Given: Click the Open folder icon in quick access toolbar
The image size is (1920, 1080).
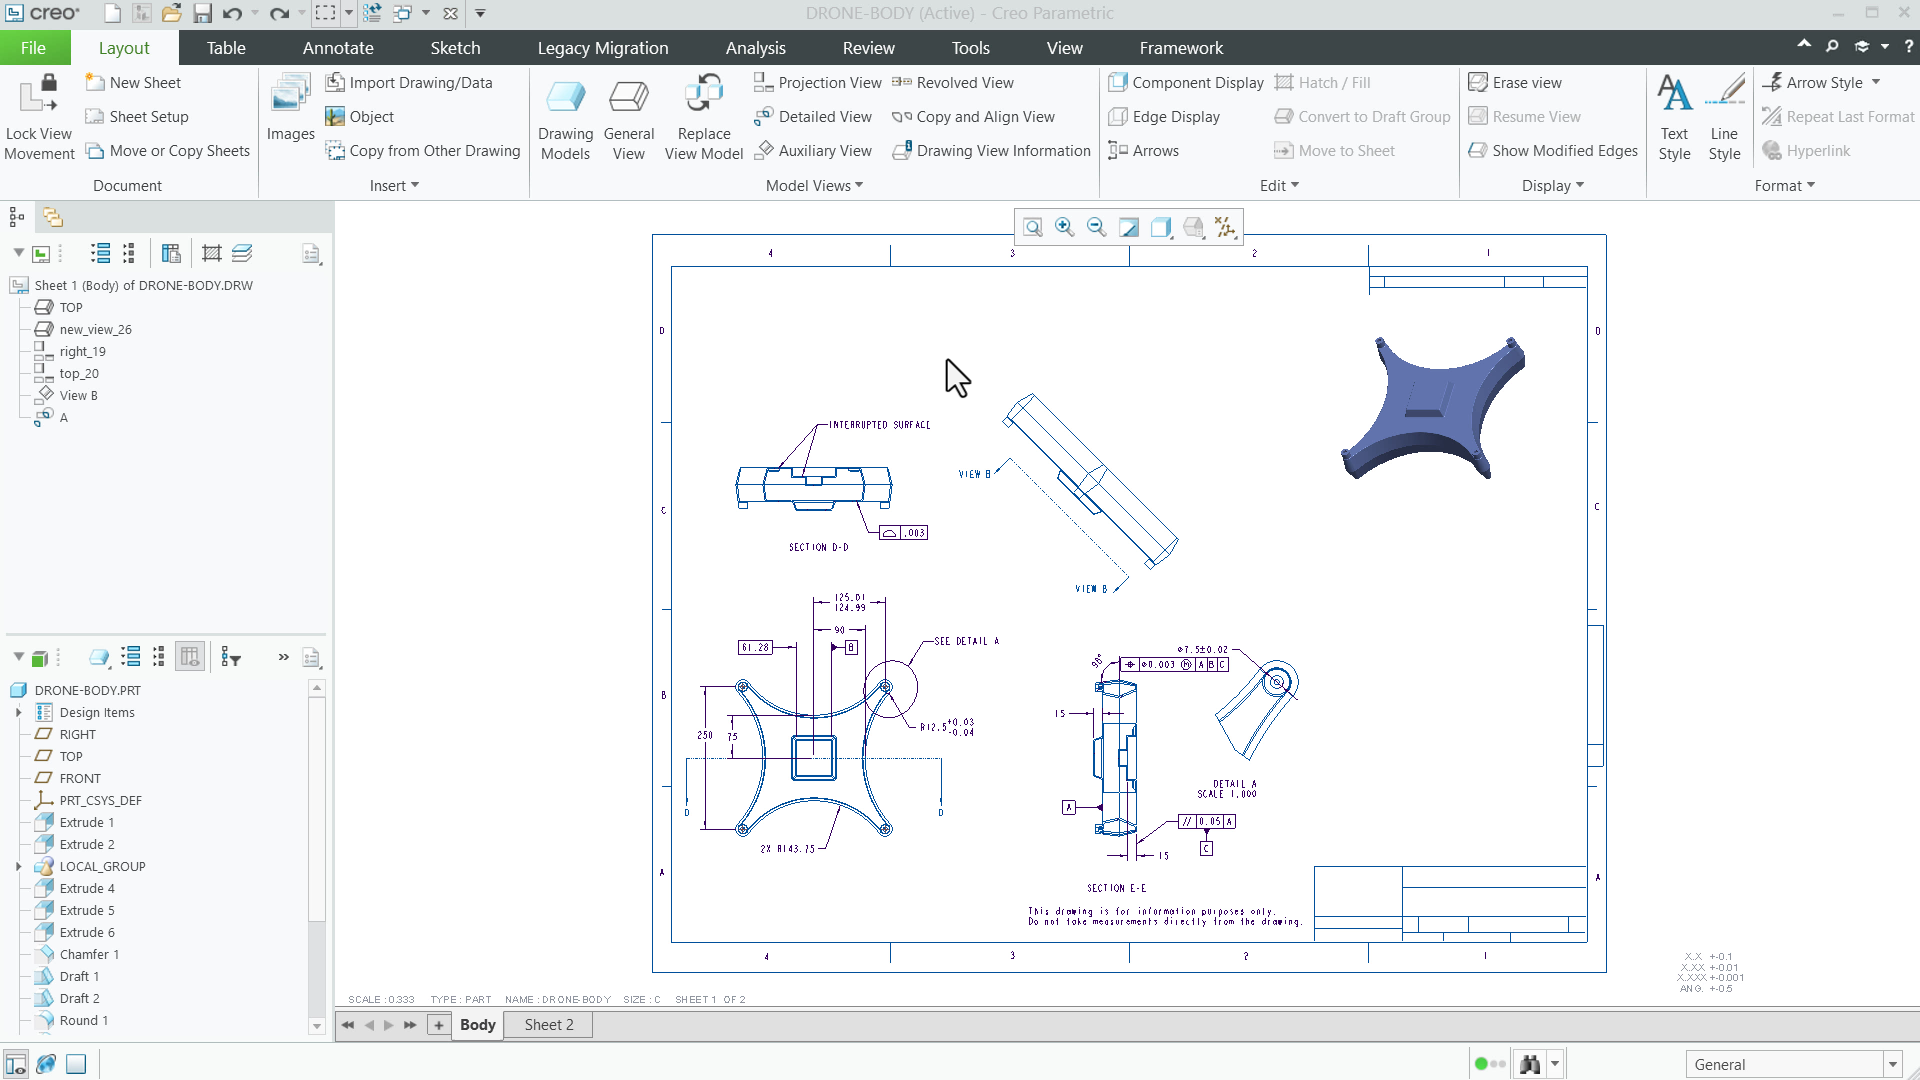Looking at the screenshot, I should point(172,13).
